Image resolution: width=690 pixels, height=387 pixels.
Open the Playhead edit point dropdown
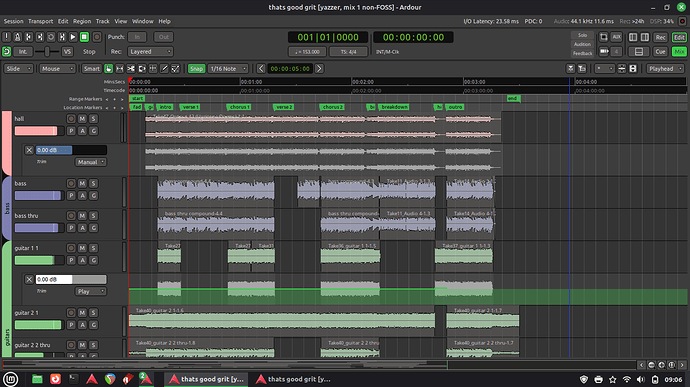click(665, 69)
